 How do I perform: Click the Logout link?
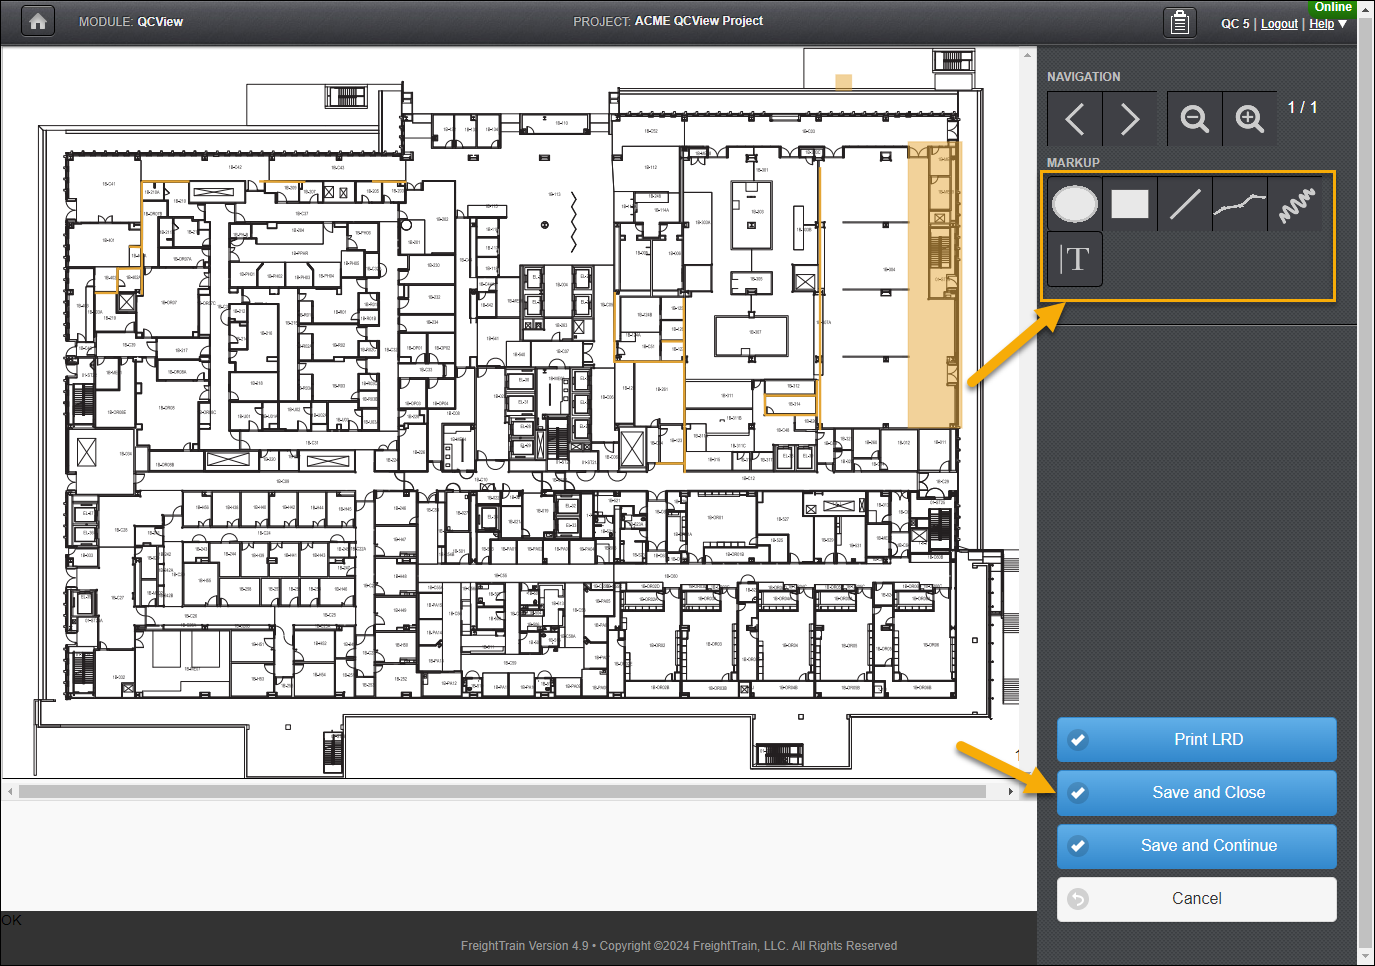pyautogui.click(x=1279, y=24)
